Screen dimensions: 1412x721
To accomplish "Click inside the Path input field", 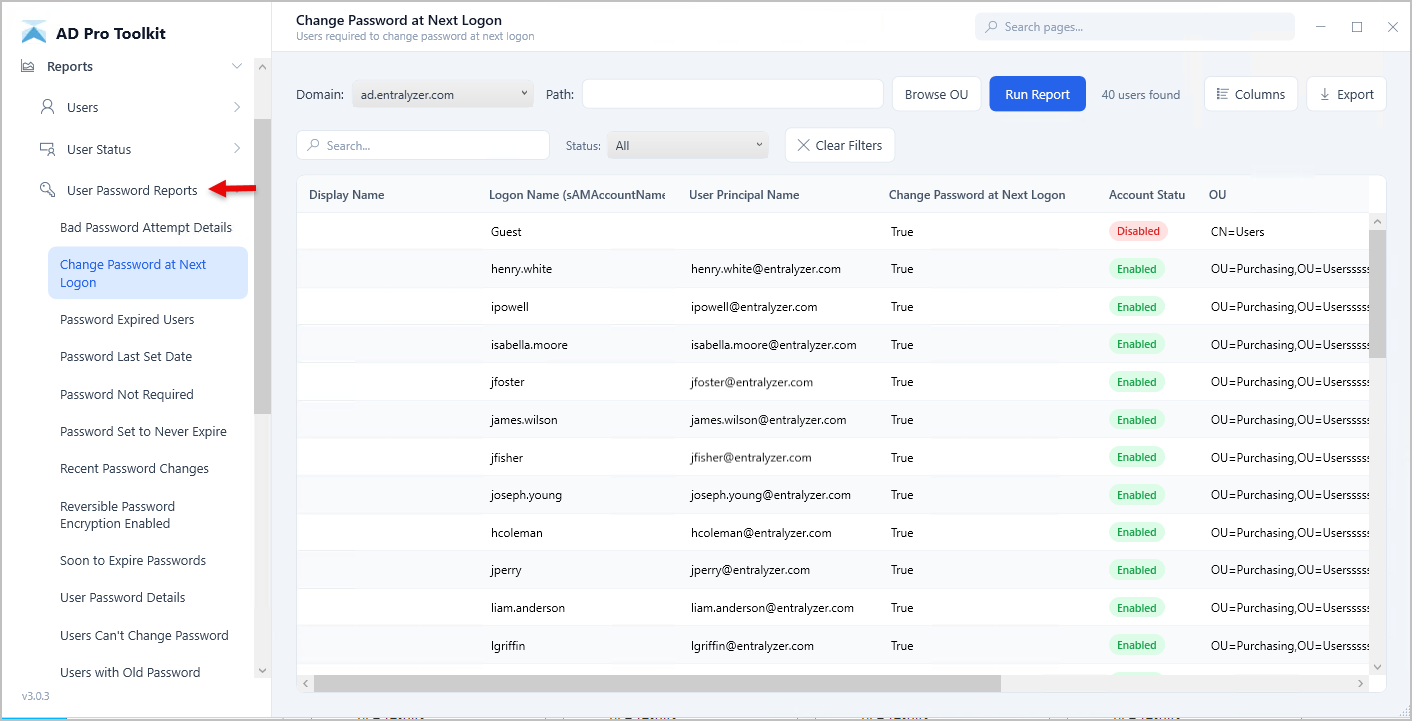I will [732, 93].
